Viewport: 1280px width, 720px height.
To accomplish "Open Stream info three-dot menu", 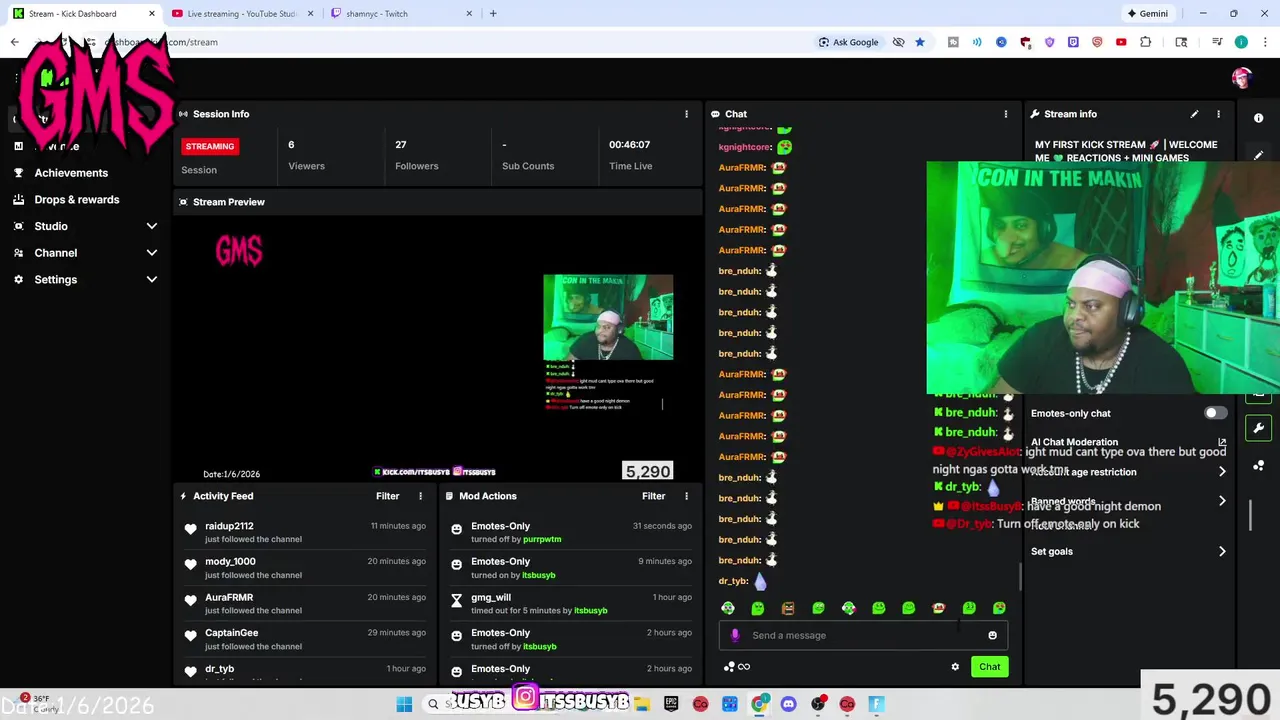I will pos(1218,114).
